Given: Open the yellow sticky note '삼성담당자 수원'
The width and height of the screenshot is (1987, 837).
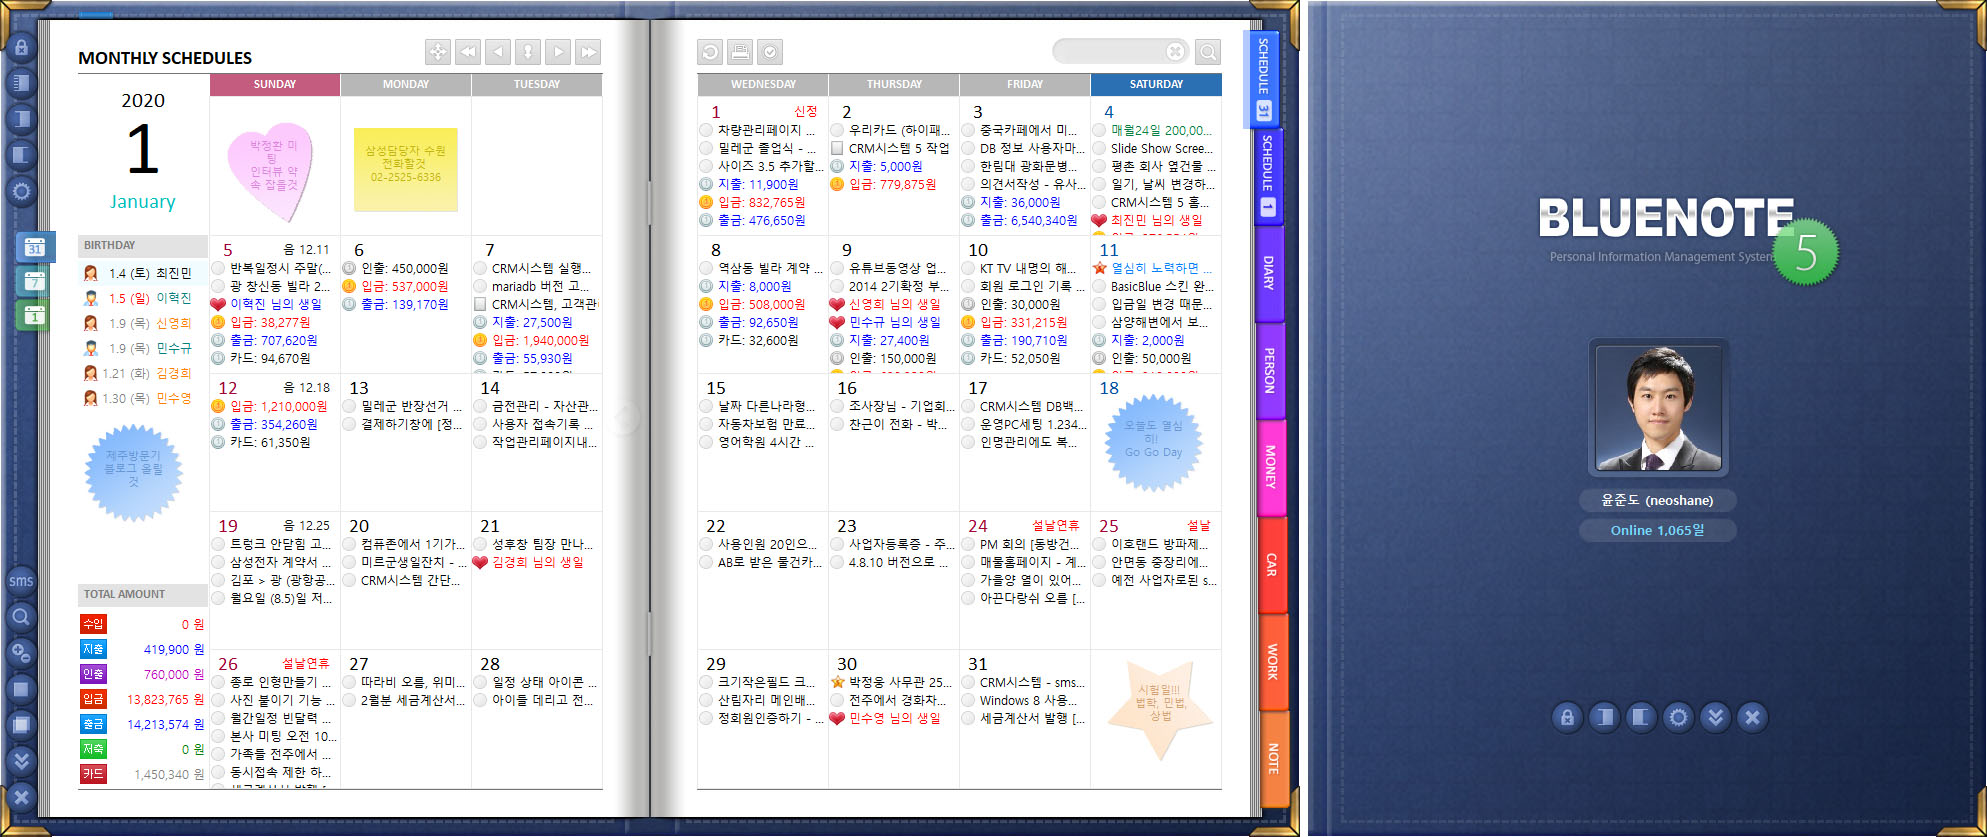Looking at the screenshot, I should pos(405,169).
